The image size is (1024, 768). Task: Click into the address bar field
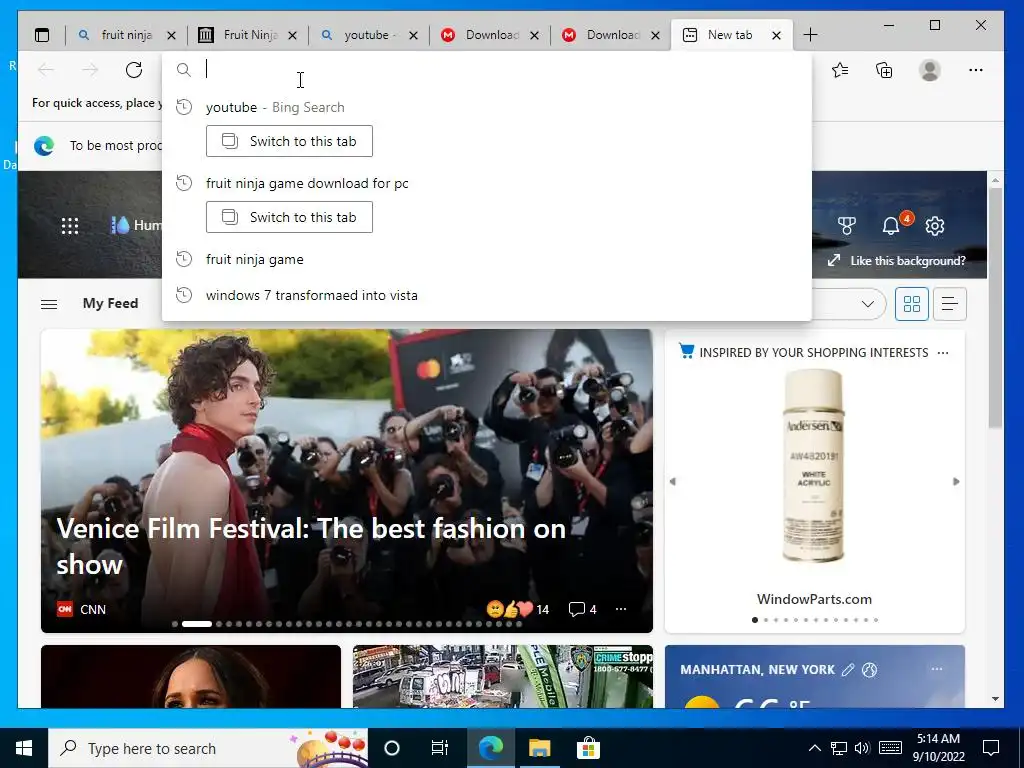(487, 69)
